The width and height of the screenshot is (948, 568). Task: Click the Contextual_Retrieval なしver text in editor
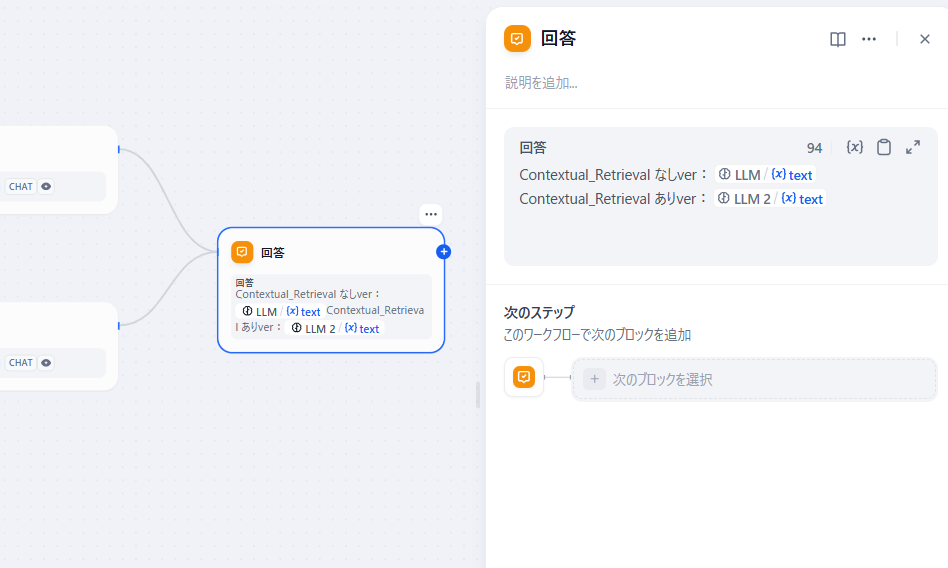(612, 175)
